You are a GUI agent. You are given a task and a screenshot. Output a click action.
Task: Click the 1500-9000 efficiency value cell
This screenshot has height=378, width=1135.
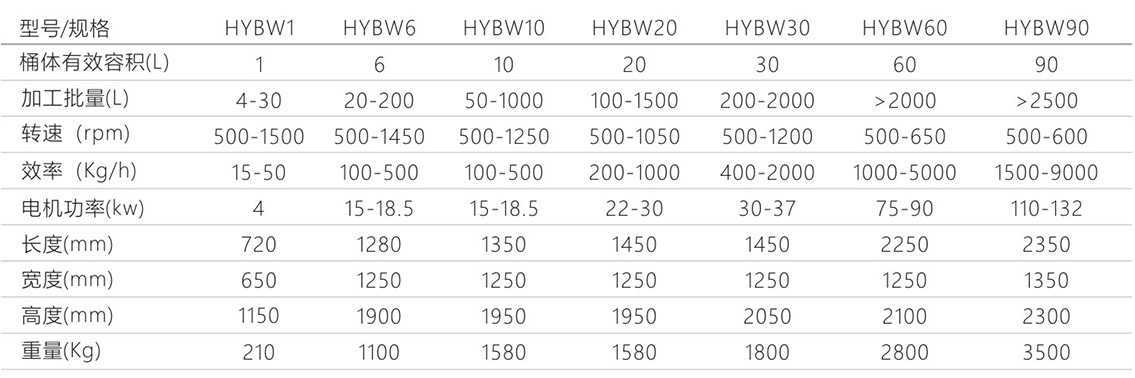(1046, 173)
